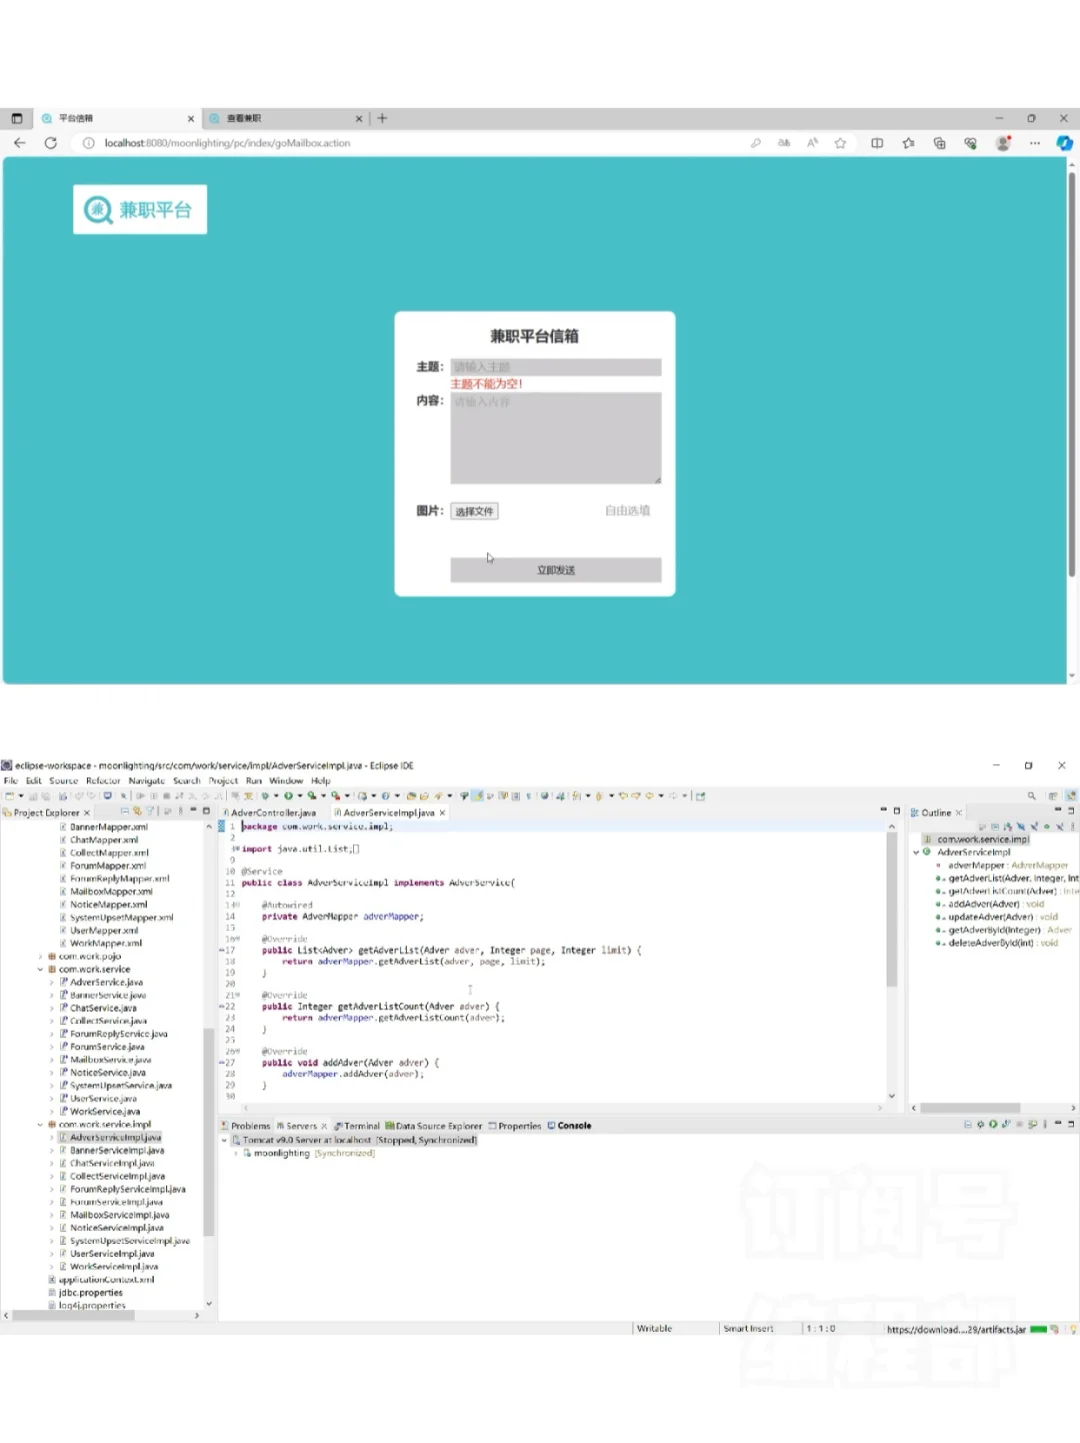Click the Eclipse Debug bug icon
The image size is (1080, 1443).
click(265, 796)
